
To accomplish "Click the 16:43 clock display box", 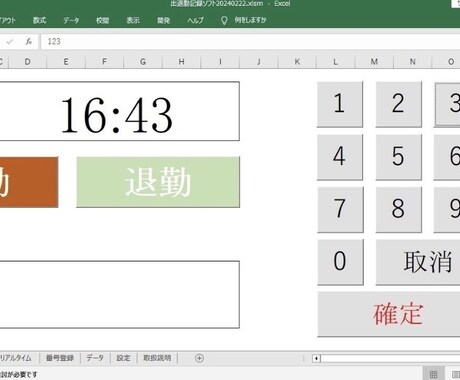I will [119, 111].
